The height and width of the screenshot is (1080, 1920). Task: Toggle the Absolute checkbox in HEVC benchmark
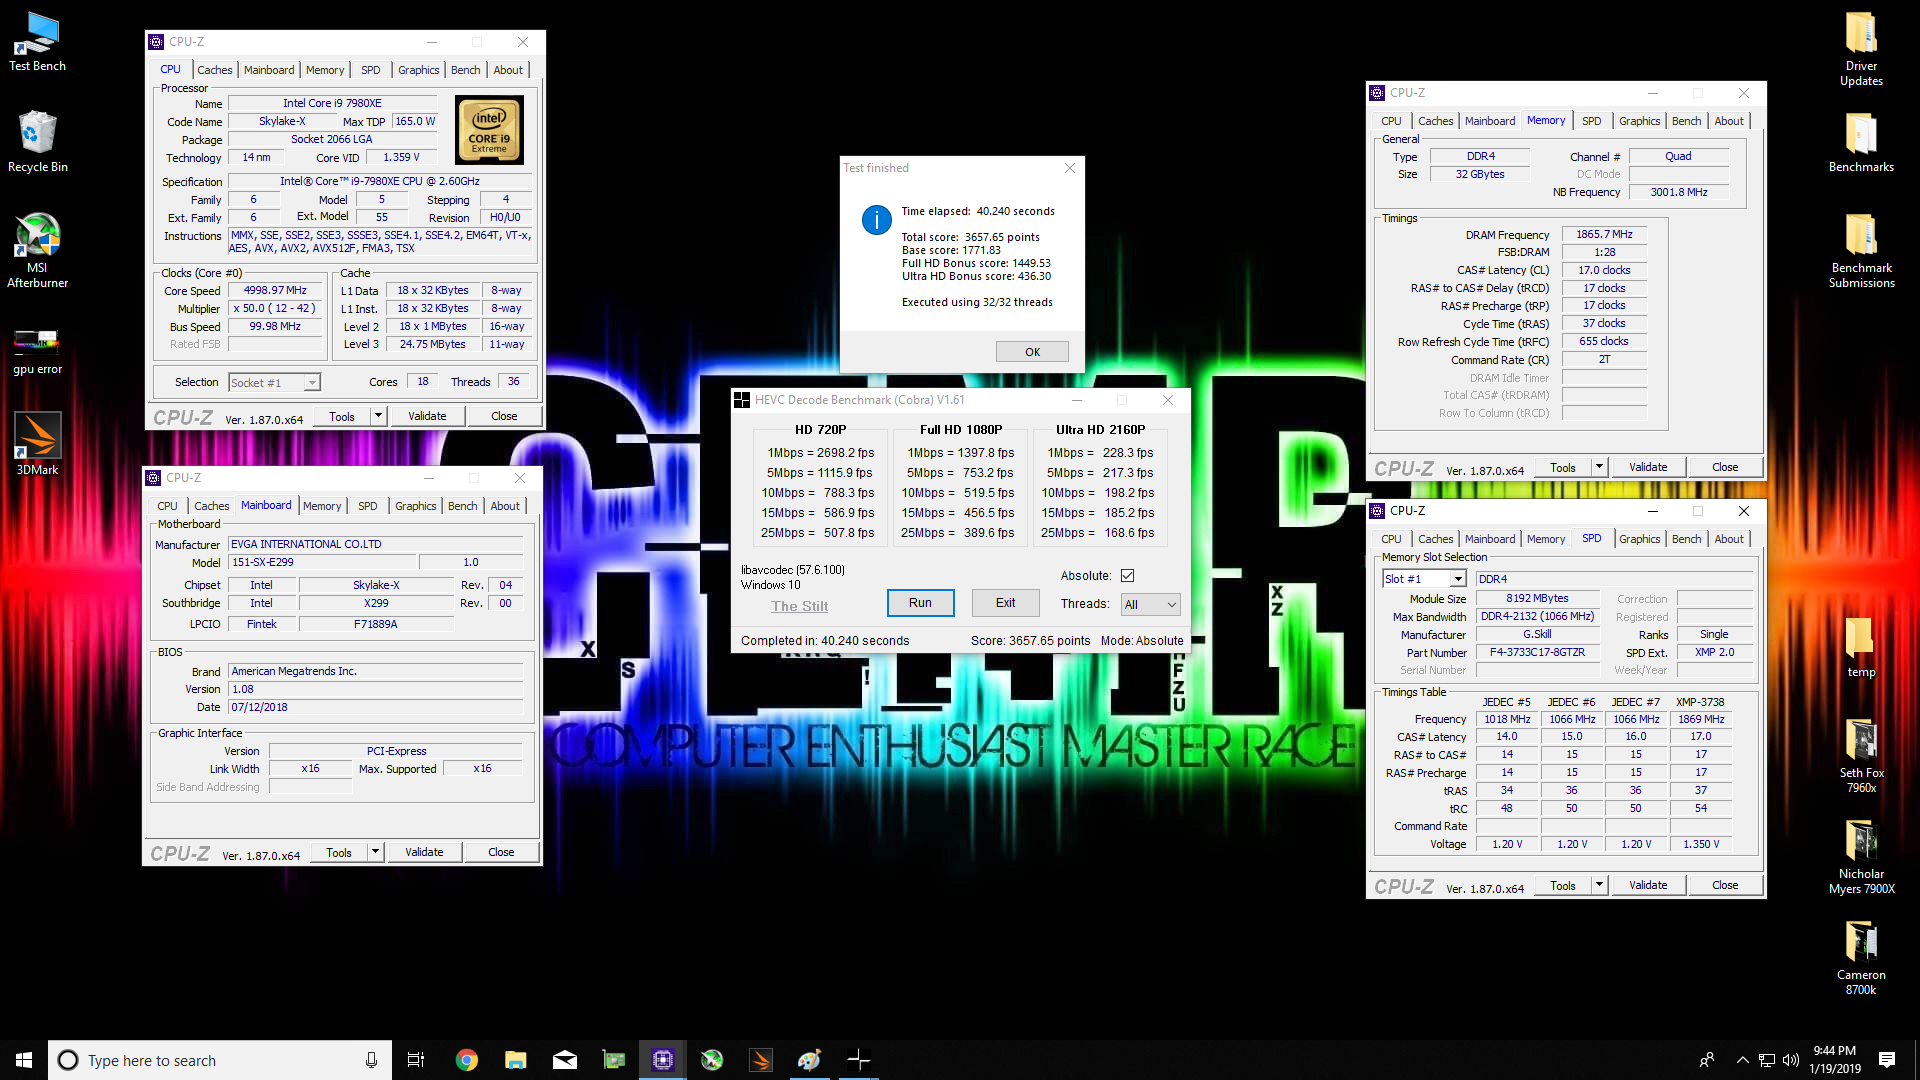tap(1127, 575)
